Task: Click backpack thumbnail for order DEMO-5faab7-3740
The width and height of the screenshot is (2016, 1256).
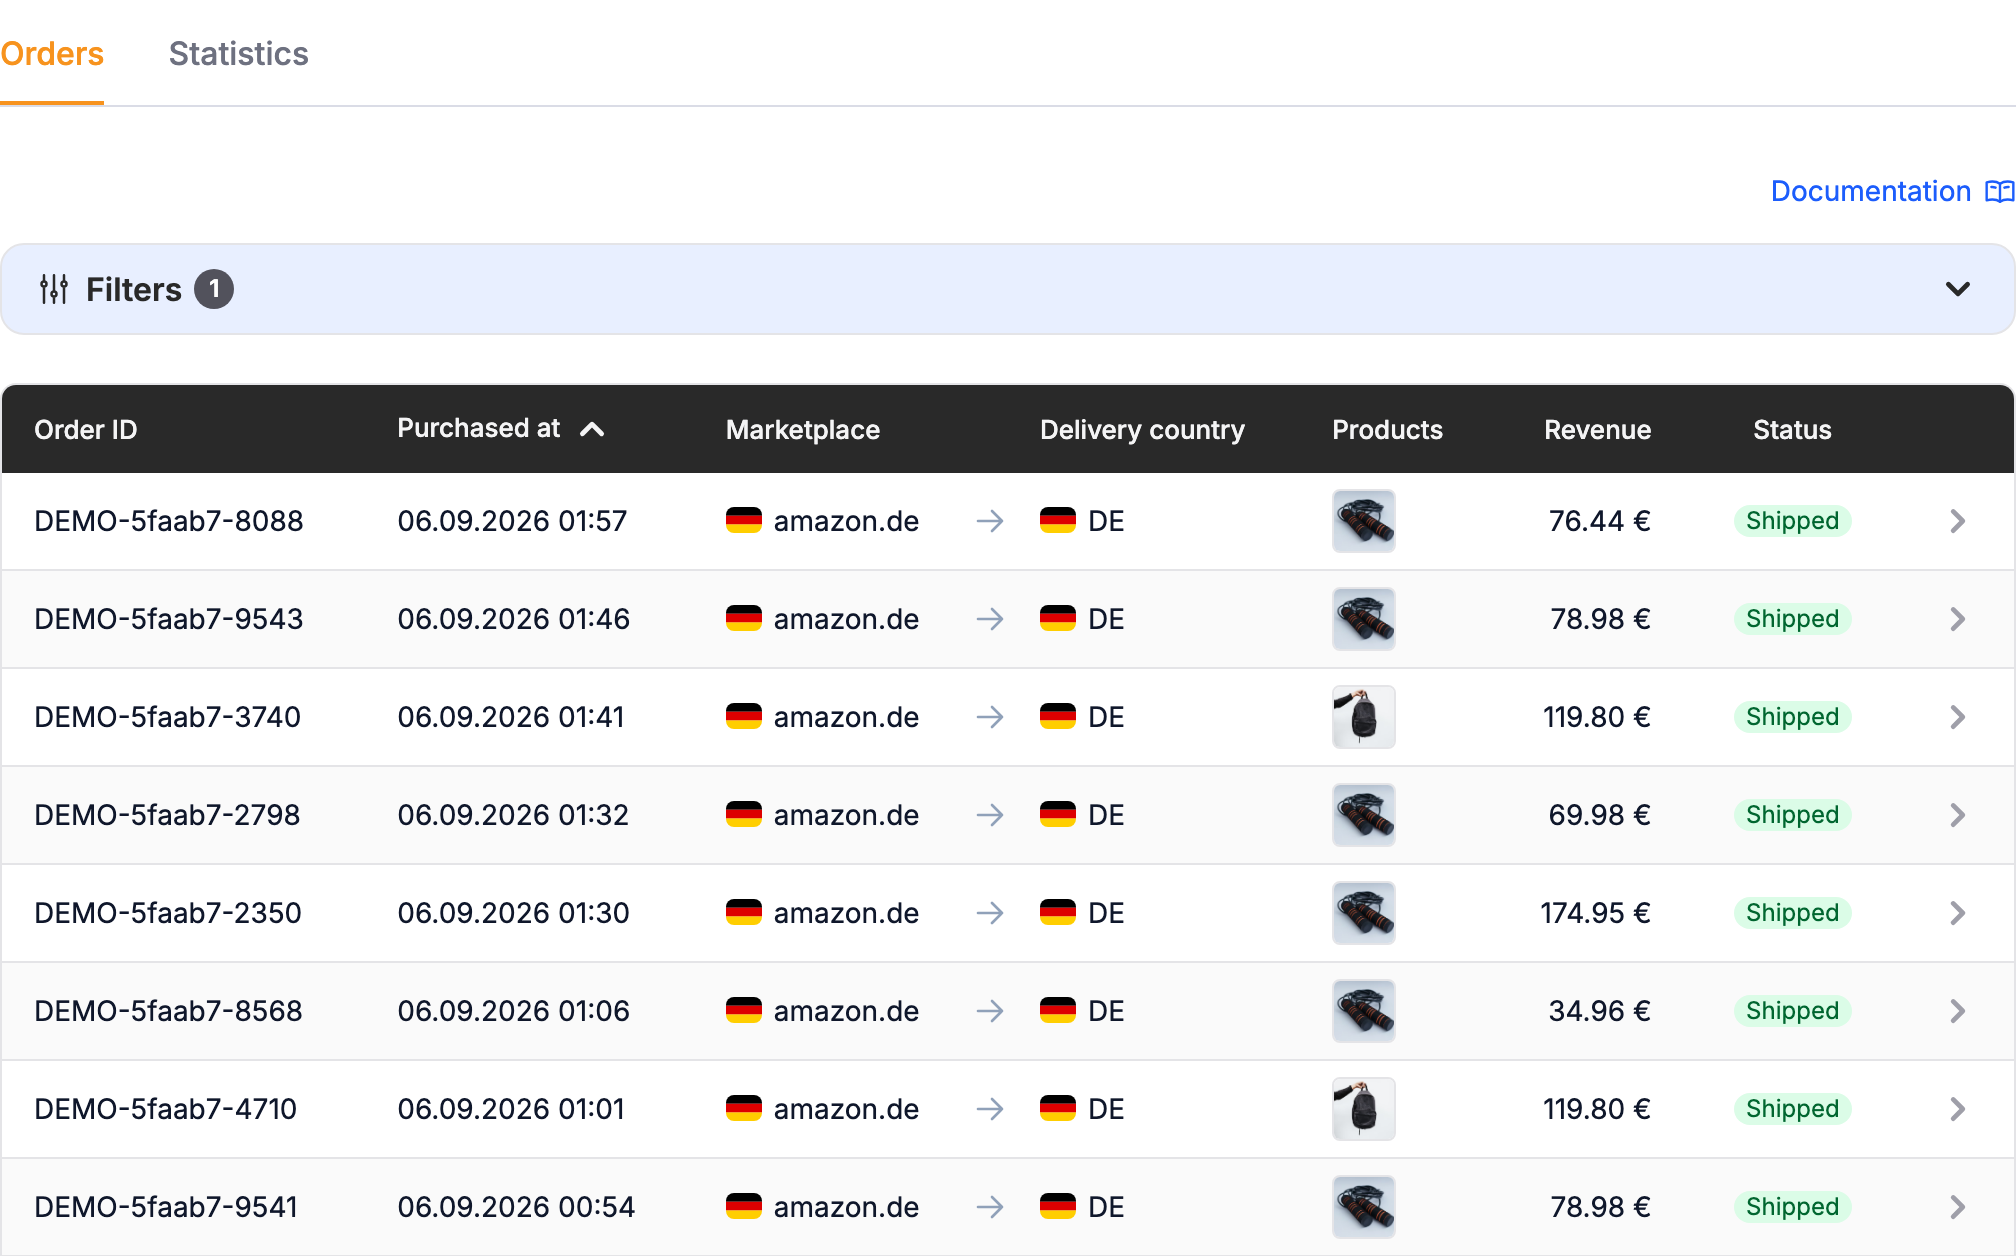Action: 1364,717
